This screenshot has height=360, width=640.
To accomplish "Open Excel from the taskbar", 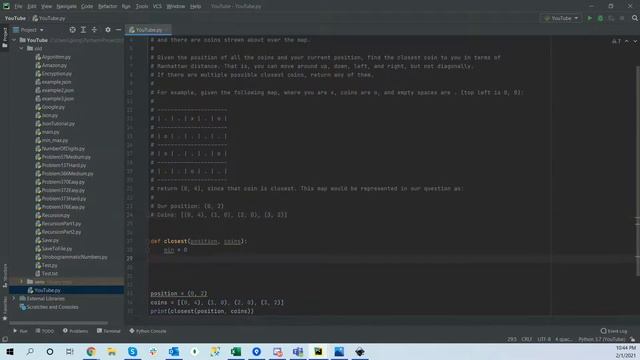I will click(x=236, y=351).
